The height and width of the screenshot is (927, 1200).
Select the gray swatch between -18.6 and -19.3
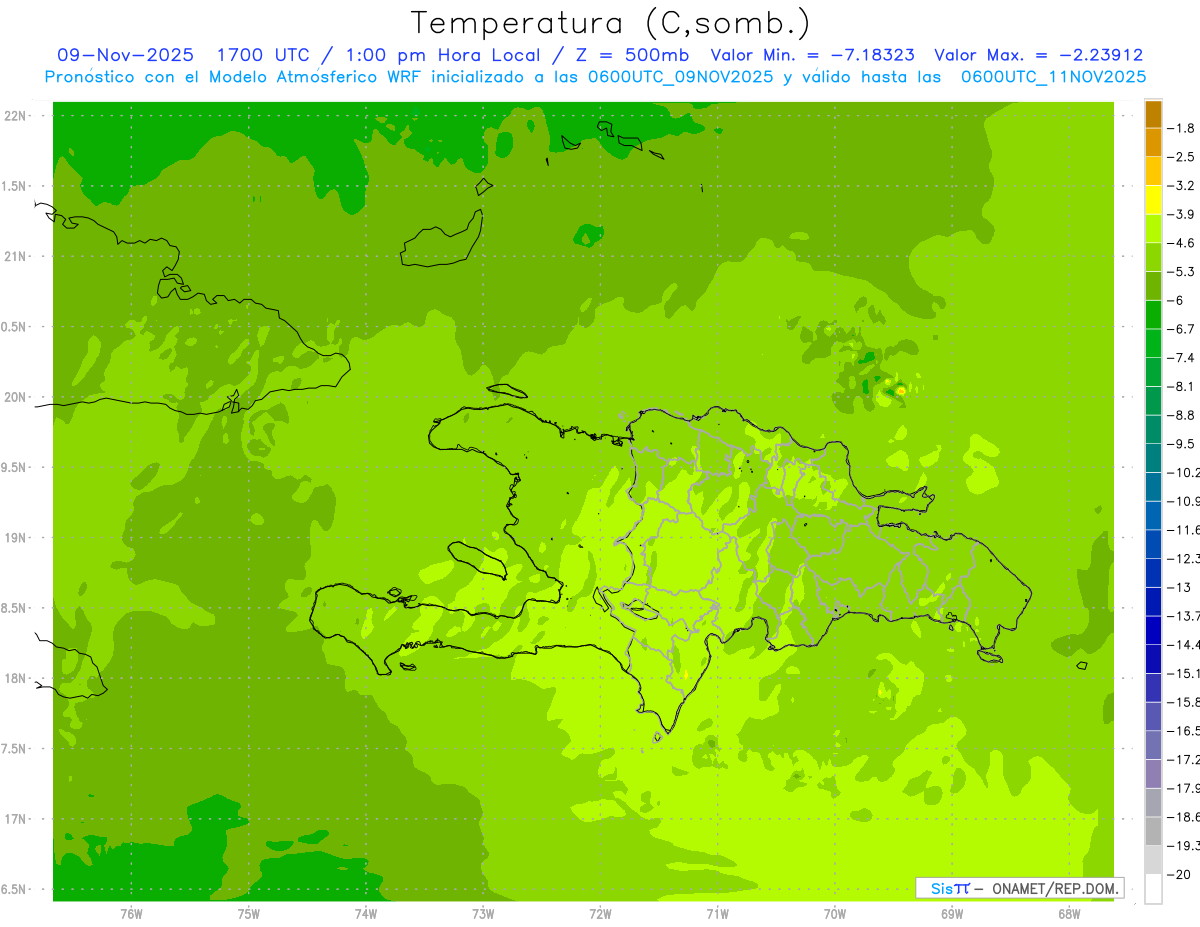[x=1153, y=831]
